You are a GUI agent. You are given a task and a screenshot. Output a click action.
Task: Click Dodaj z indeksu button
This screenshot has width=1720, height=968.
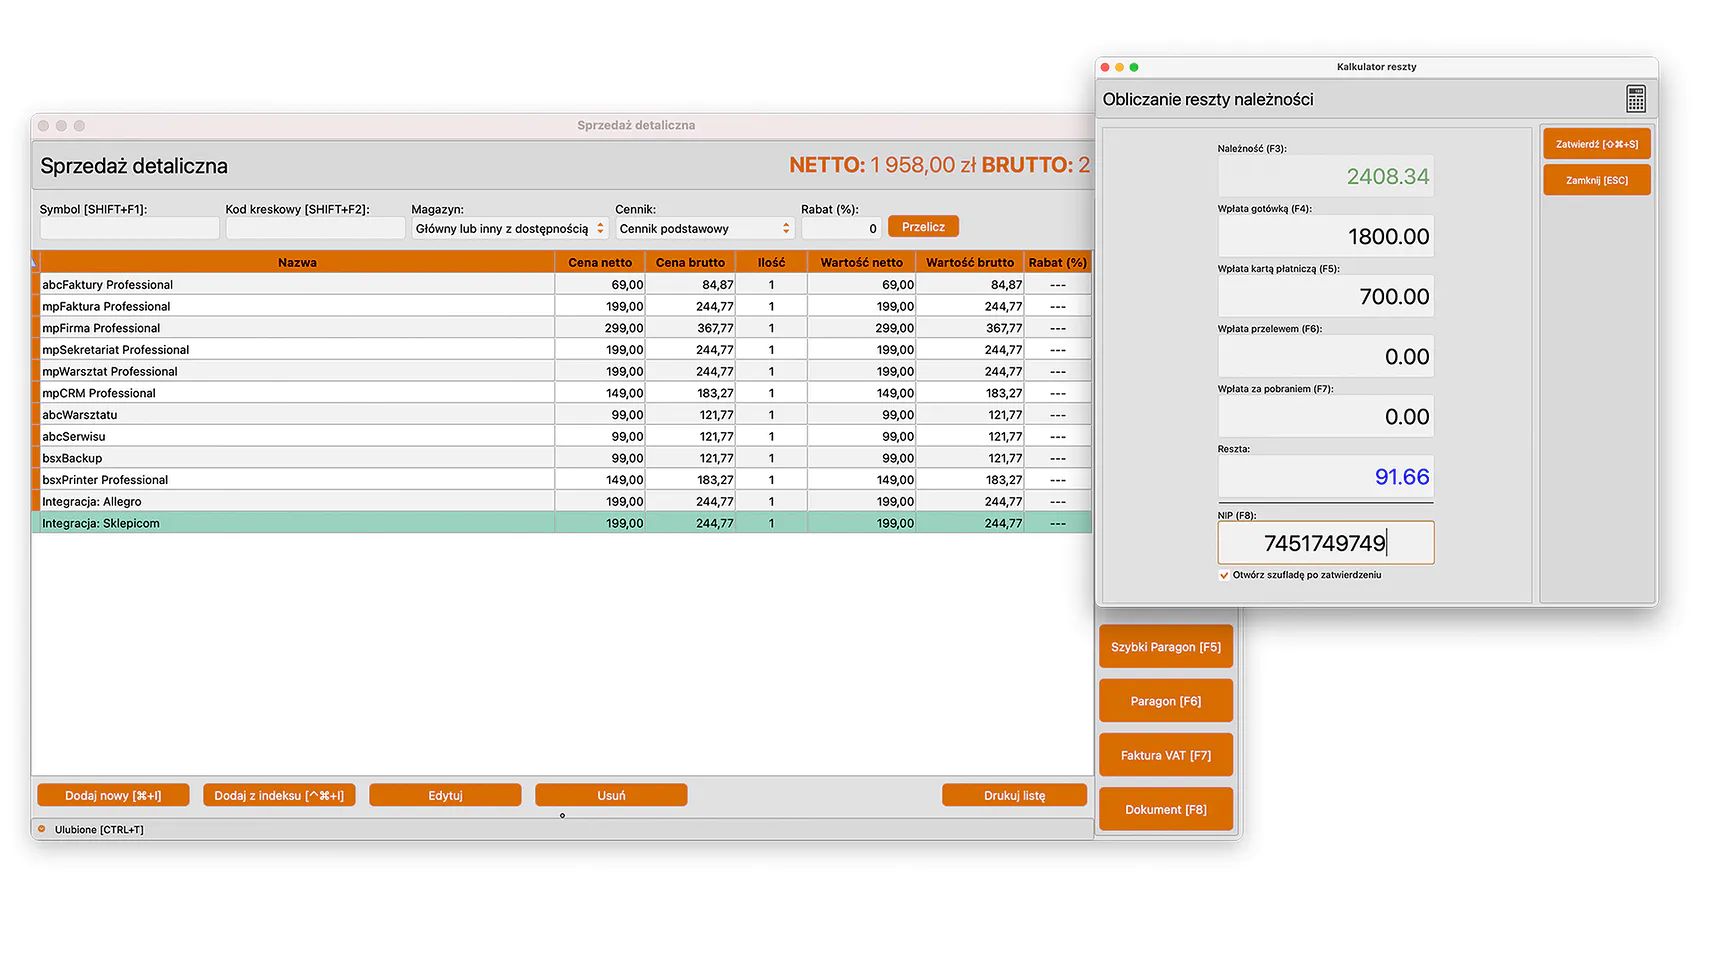point(279,795)
